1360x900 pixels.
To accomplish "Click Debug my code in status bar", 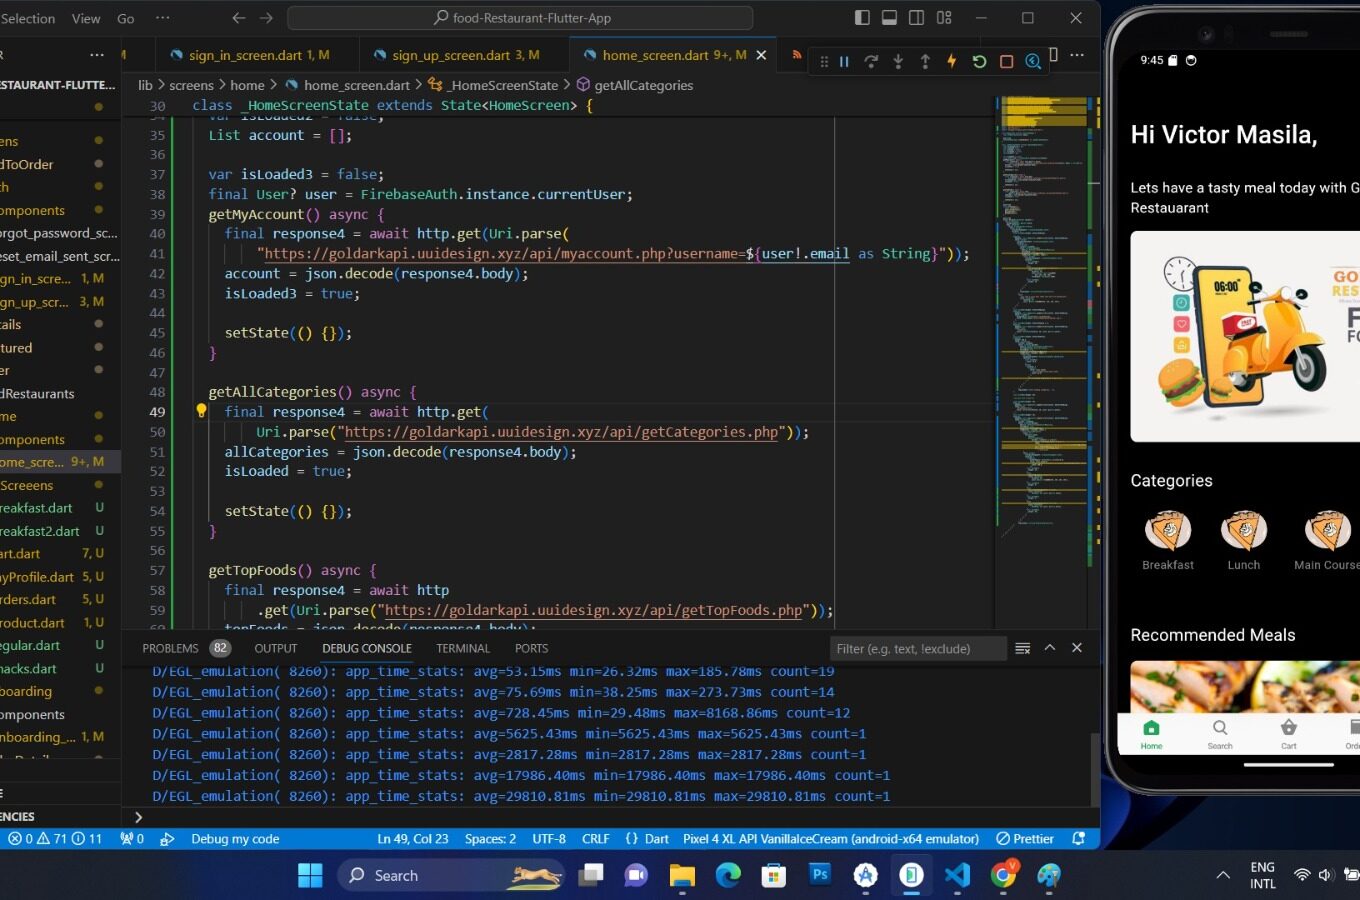I will point(234,839).
